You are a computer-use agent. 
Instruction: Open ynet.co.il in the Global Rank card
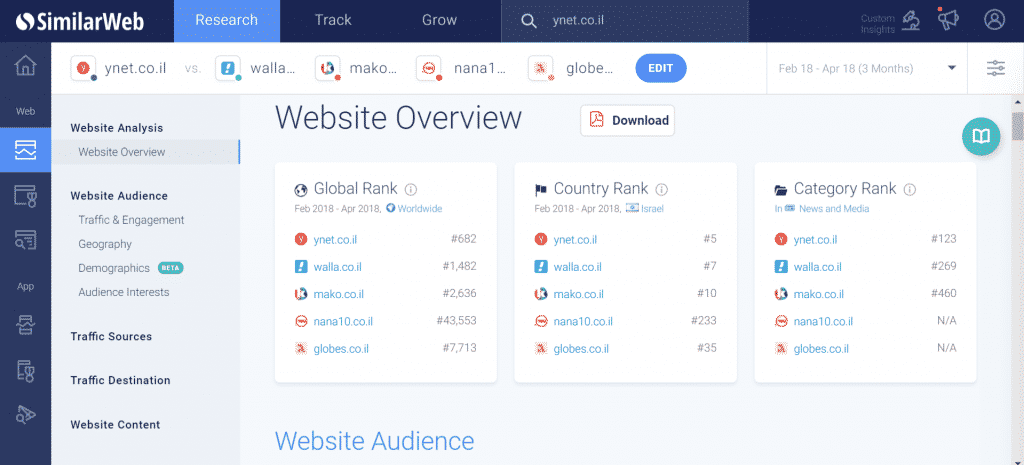point(334,240)
